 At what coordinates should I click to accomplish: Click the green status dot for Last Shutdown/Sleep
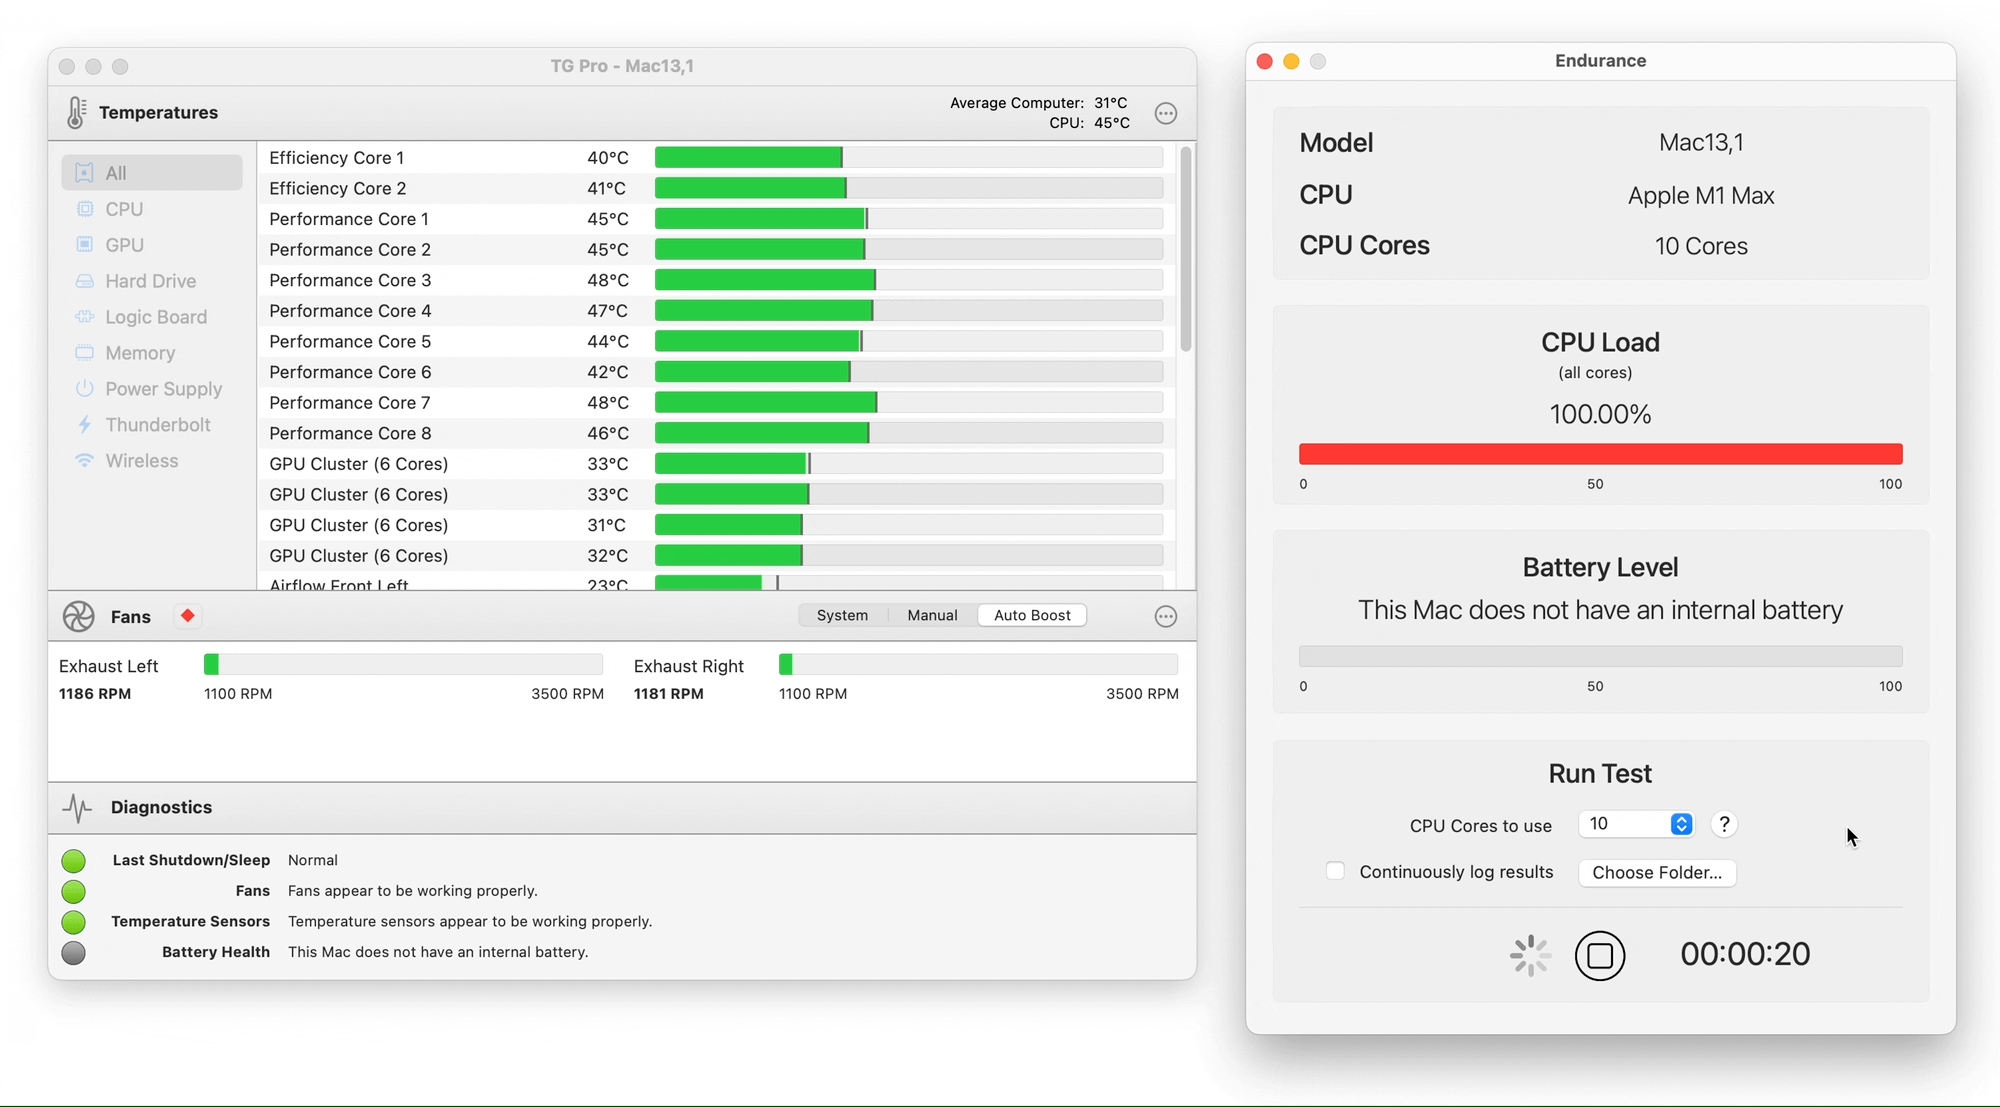[73, 860]
